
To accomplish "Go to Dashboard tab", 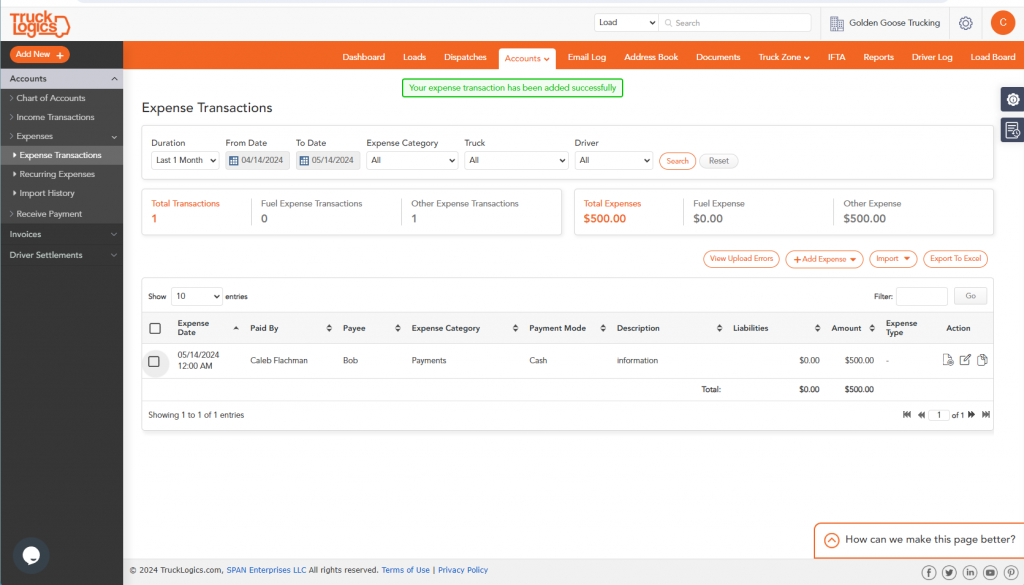I will coord(364,57).
